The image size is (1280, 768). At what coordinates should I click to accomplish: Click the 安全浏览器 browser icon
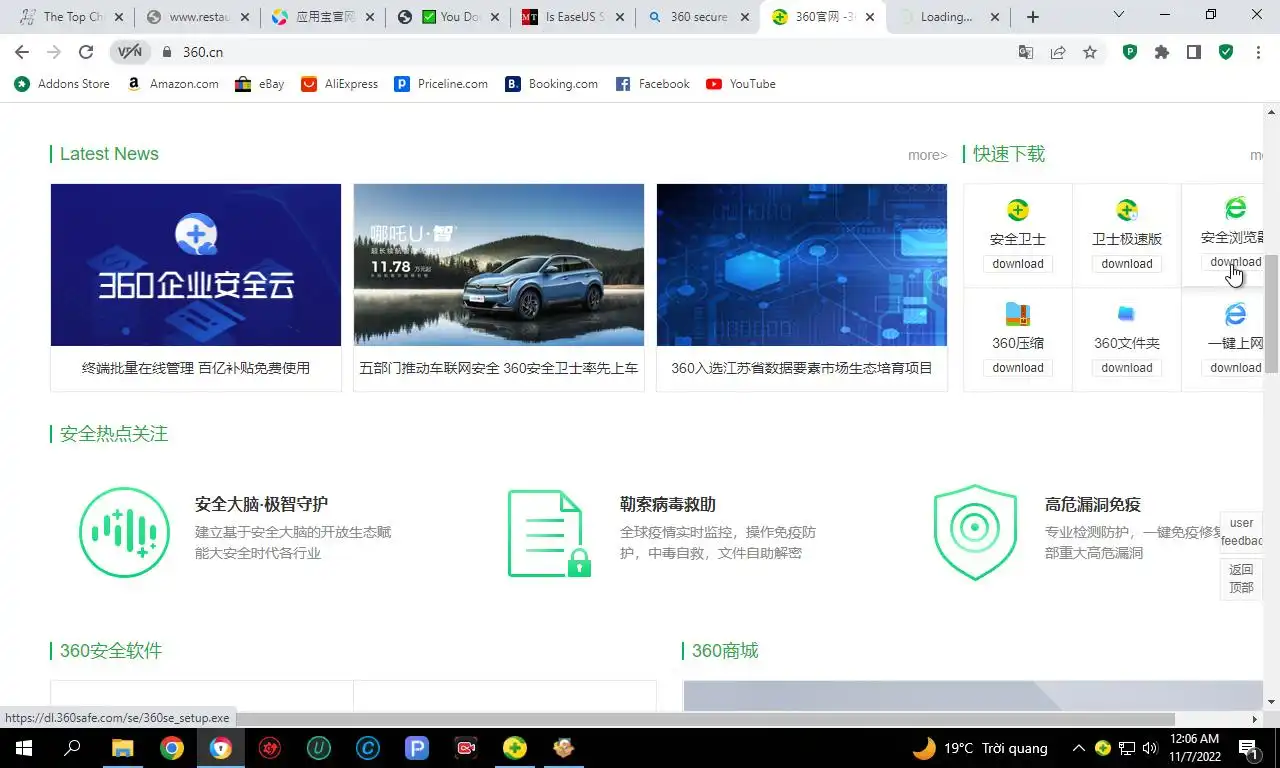[1236, 208]
